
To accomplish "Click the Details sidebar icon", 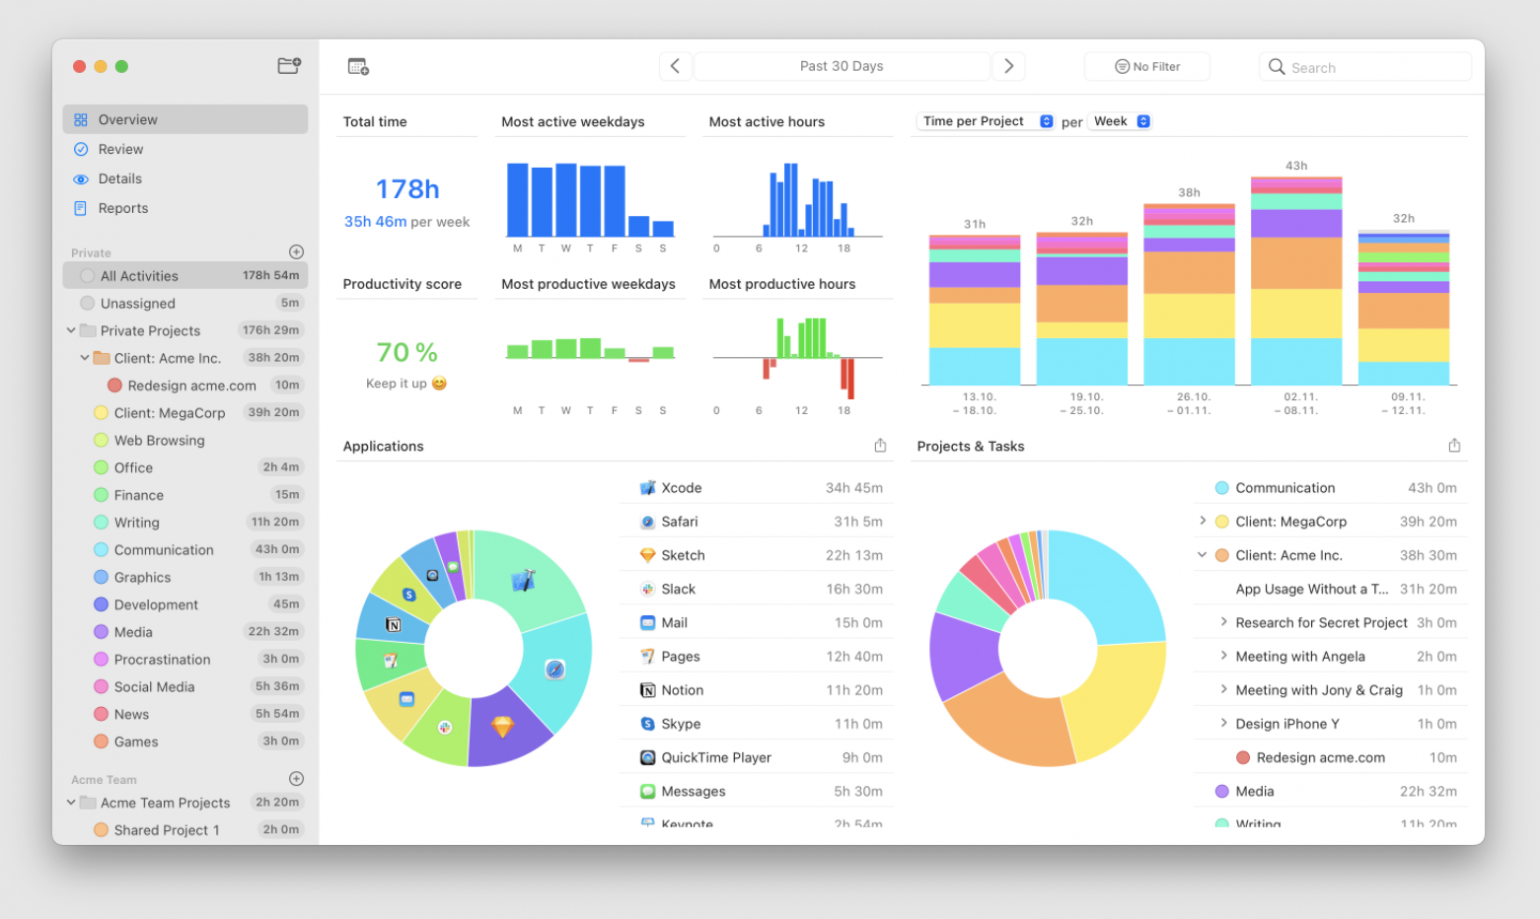I will [x=80, y=178].
